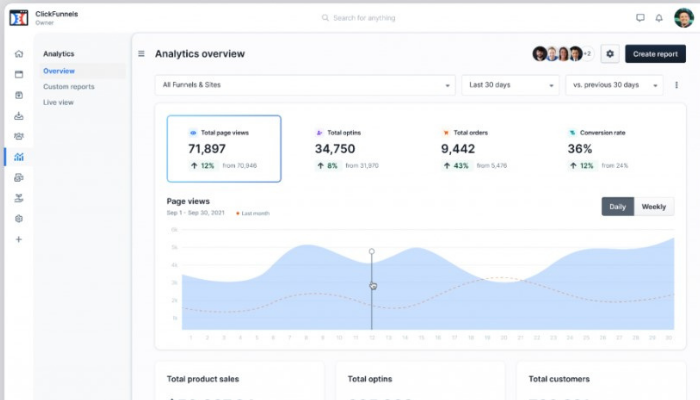Click the Total page views eye icon

tap(193, 133)
